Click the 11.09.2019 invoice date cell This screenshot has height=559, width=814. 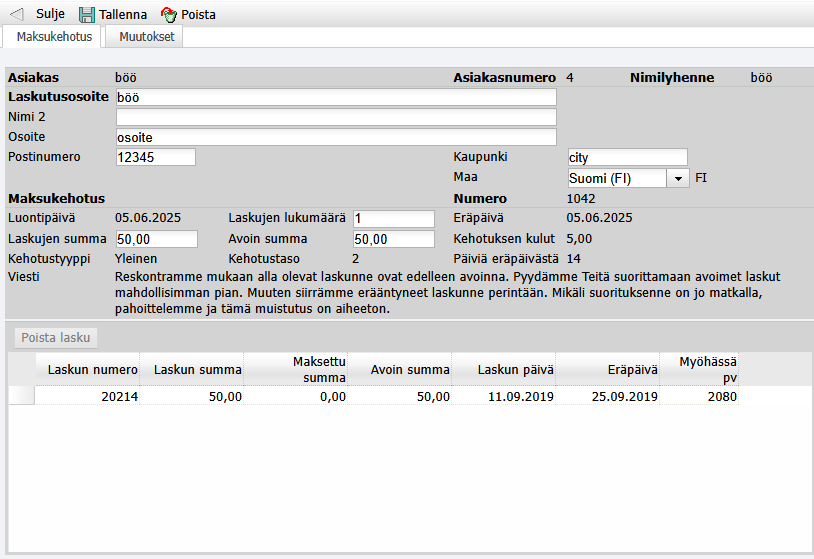point(504,397)
